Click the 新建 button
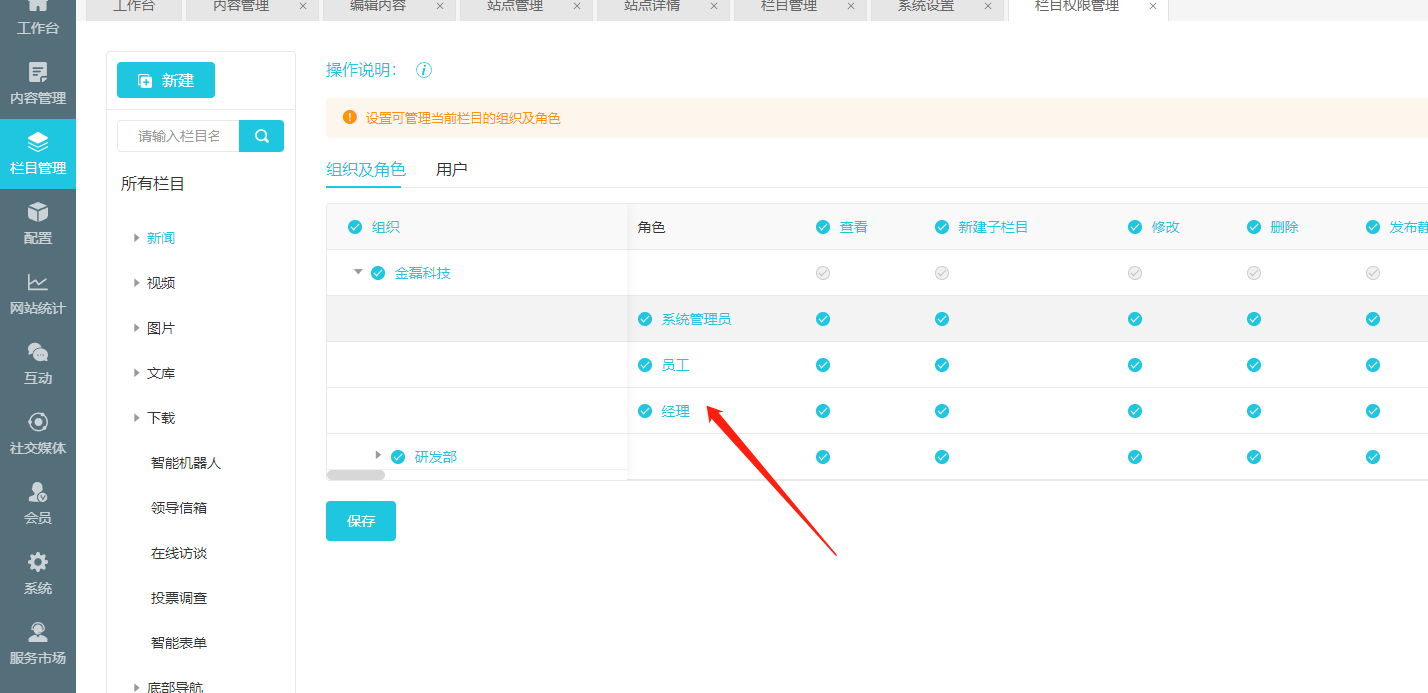1428x693 pixels. 166,80
